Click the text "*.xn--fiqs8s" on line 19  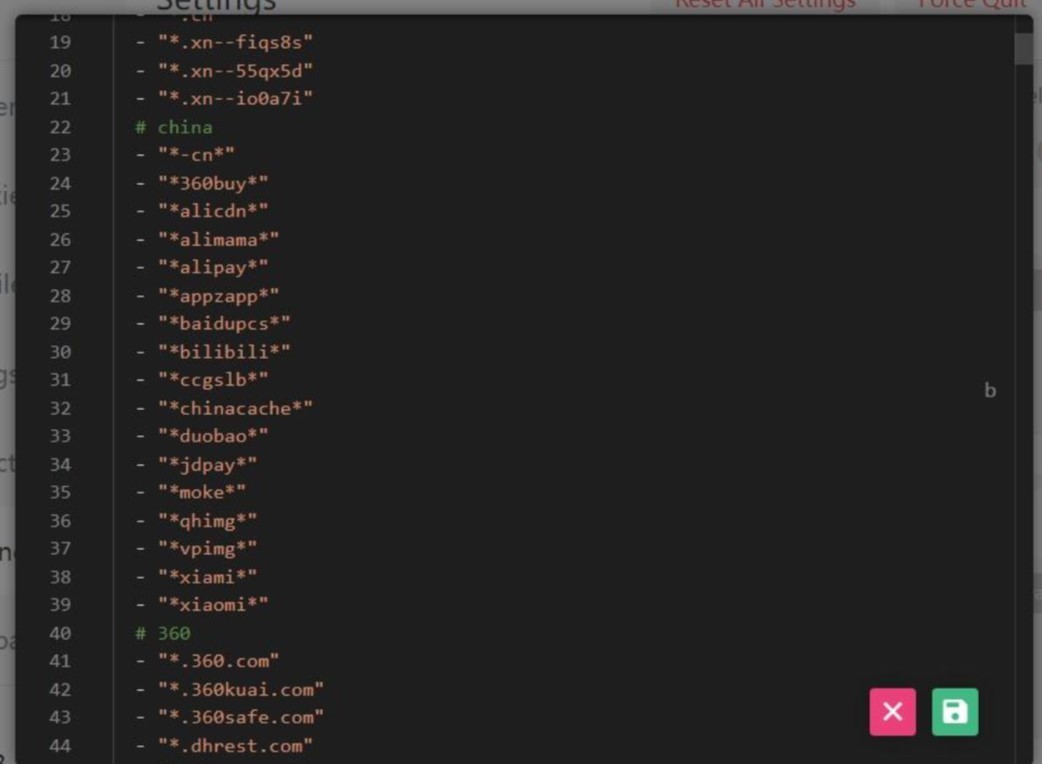click(x=235, y=43)
